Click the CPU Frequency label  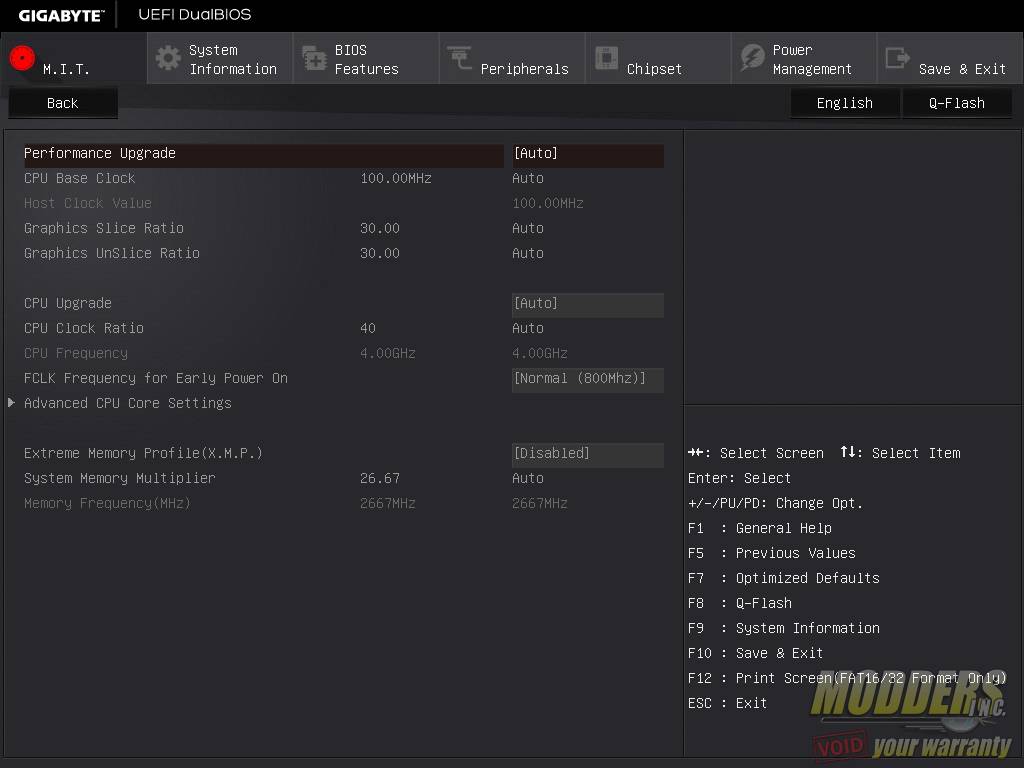click(76, 353)
